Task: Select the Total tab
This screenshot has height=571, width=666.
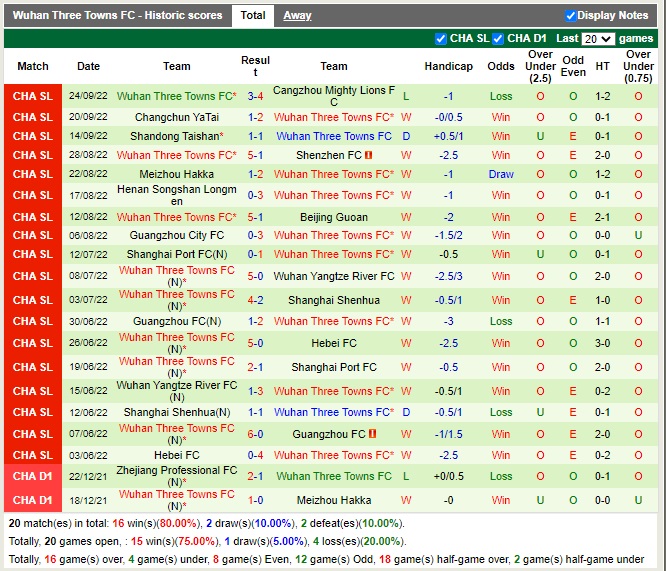Action: [253, 15]
